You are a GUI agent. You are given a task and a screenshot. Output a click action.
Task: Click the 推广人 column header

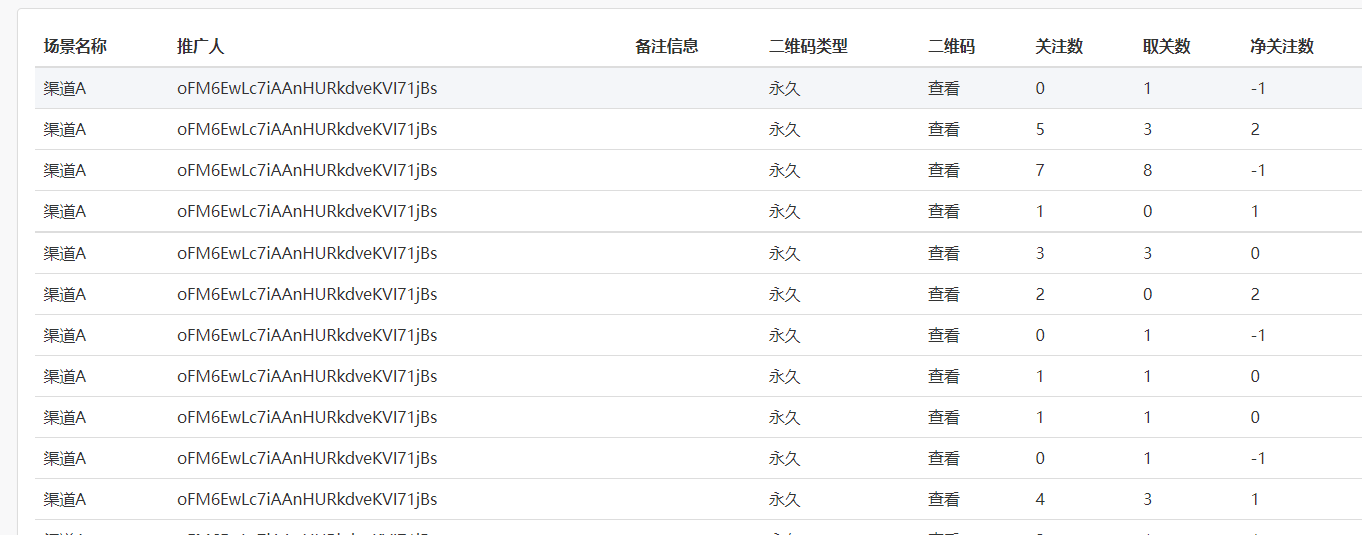pyautogui.click(x=200, y=46)
